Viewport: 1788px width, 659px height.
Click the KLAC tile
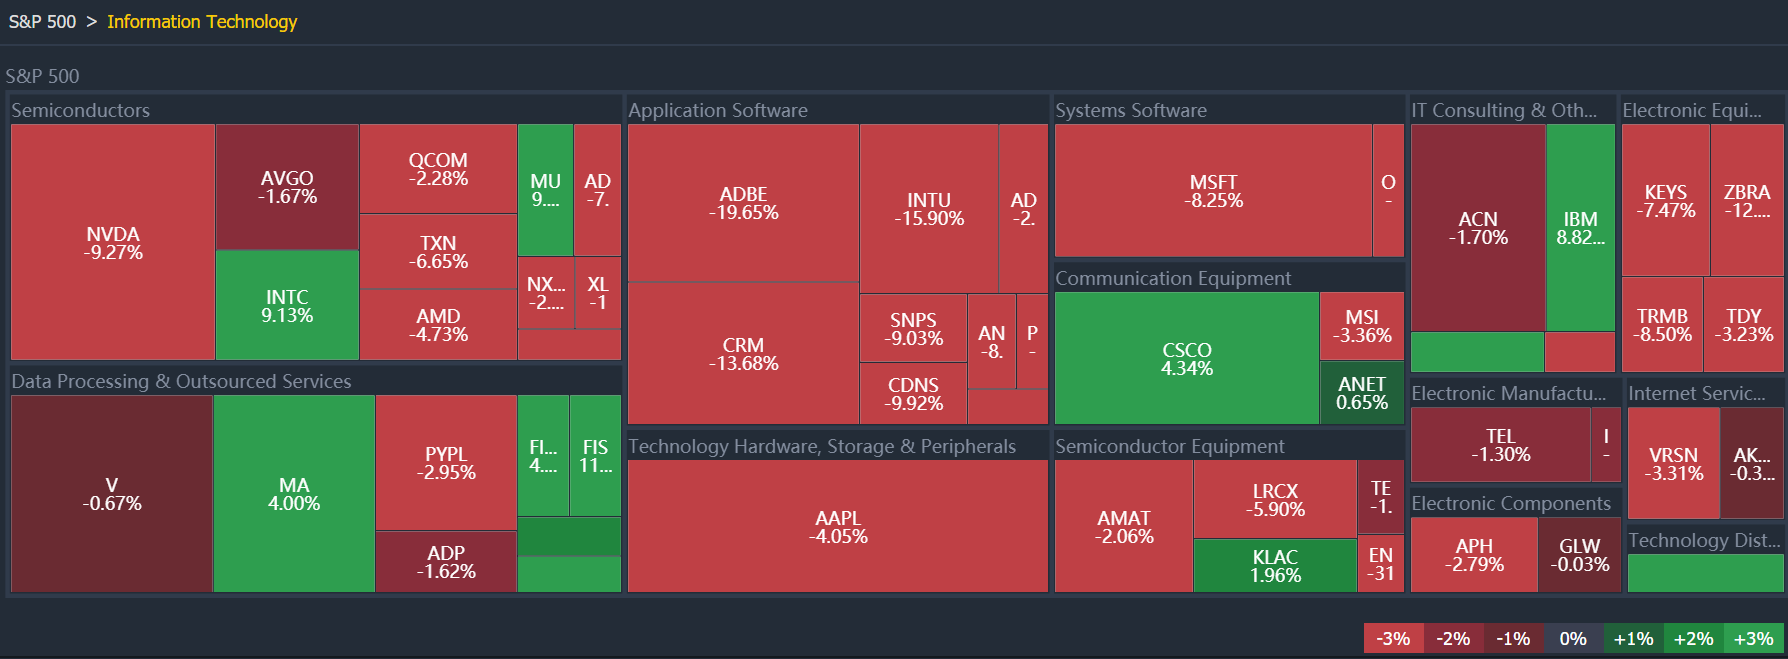click(x=1275, y=565)
